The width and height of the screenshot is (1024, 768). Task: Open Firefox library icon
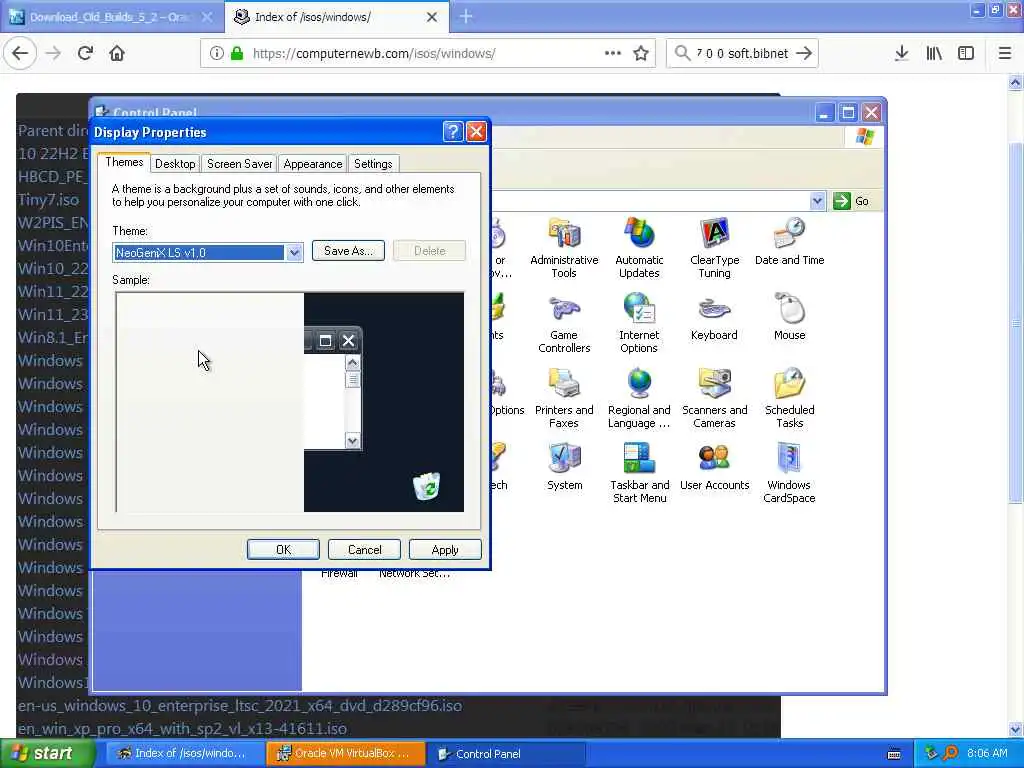click(934, 53)
